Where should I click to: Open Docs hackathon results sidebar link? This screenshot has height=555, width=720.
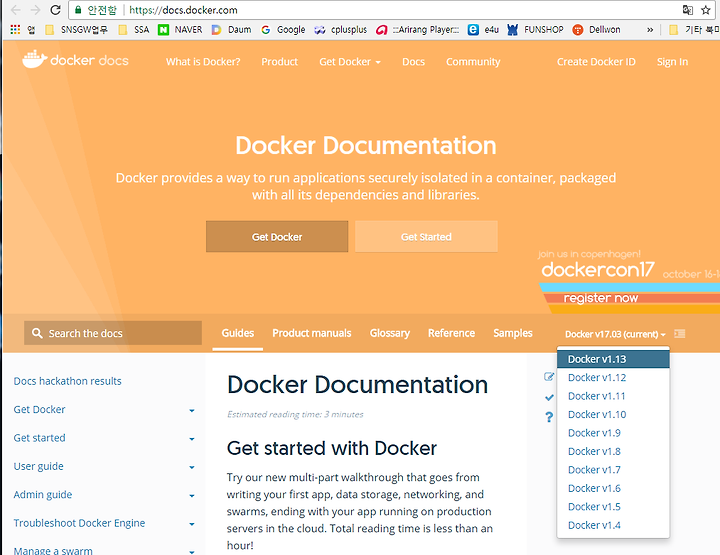coord(68,381)
